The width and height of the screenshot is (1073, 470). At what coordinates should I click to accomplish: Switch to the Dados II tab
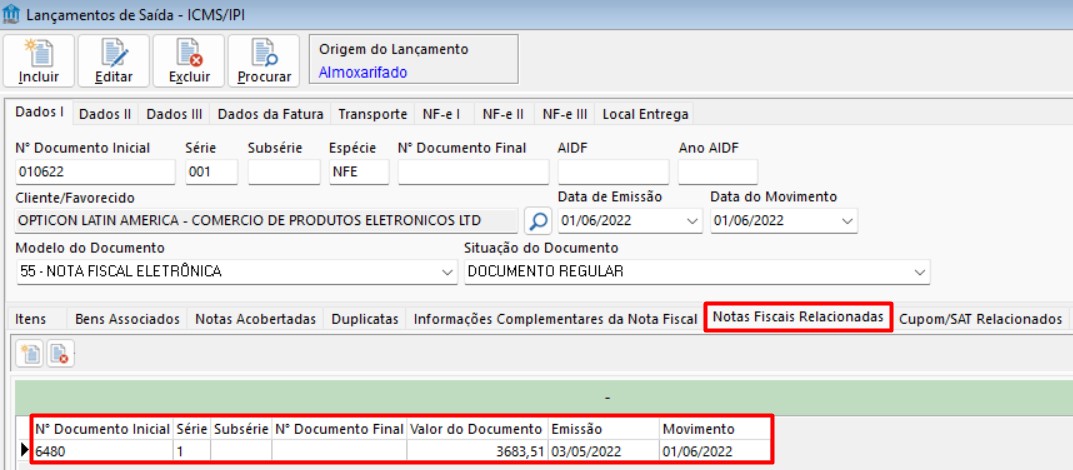tap(105, 114)
